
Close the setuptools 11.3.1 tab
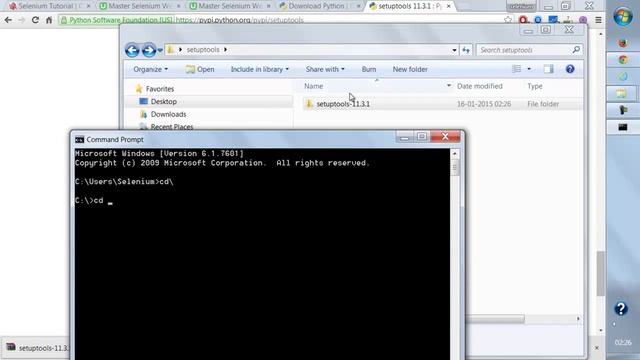coord(449,6)
